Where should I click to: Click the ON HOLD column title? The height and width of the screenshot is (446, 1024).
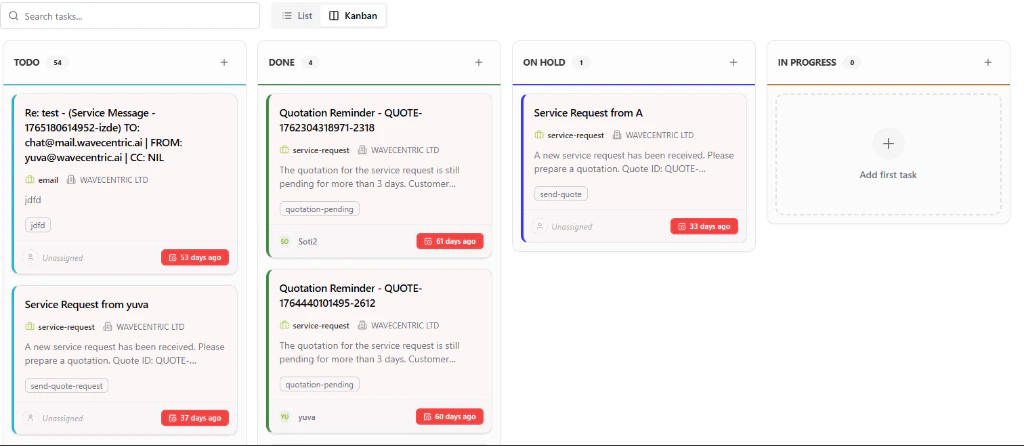[x=544, y=63]
